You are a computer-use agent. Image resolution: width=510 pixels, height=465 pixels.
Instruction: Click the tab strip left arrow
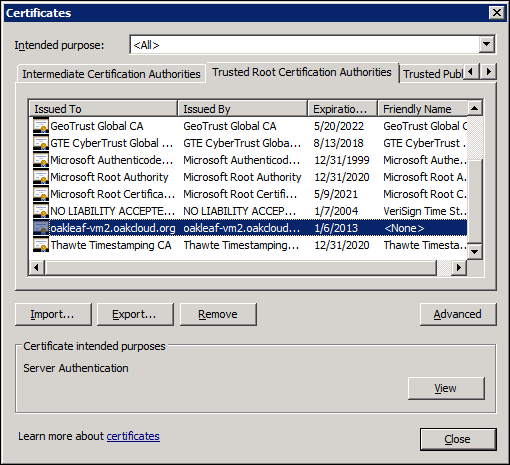point(471,71)
